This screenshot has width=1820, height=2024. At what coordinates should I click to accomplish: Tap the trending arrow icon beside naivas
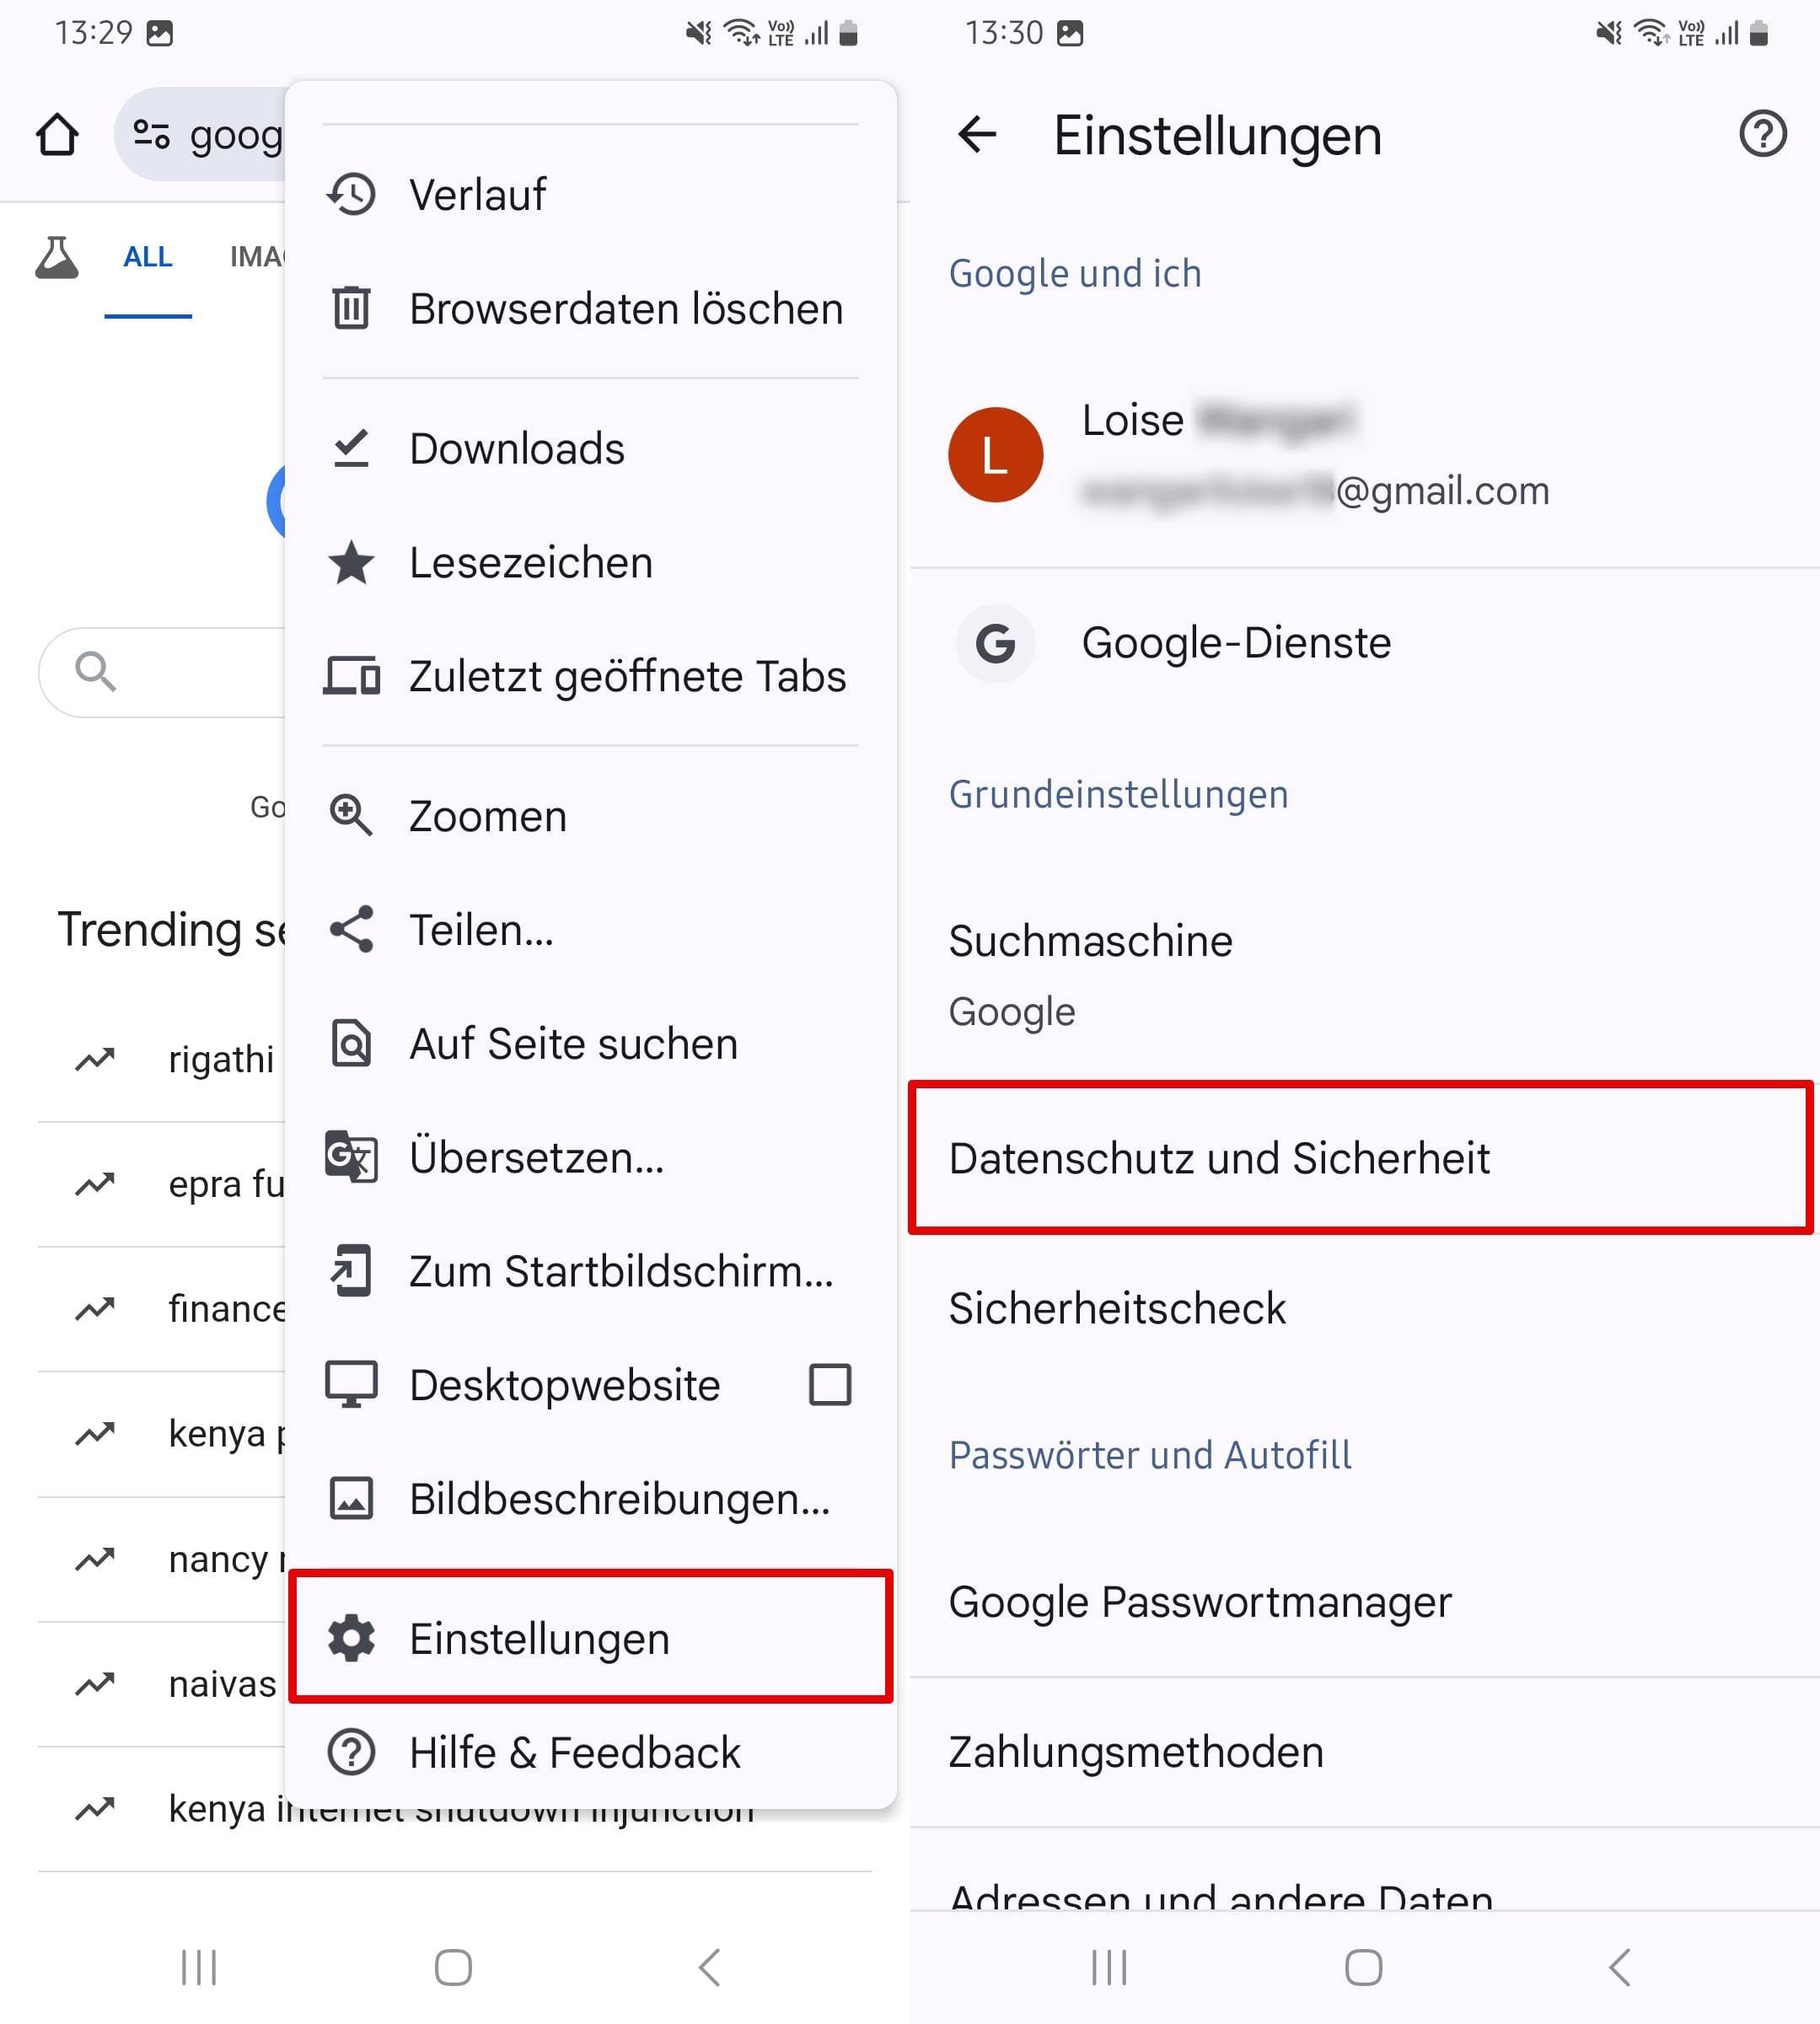95,1684
